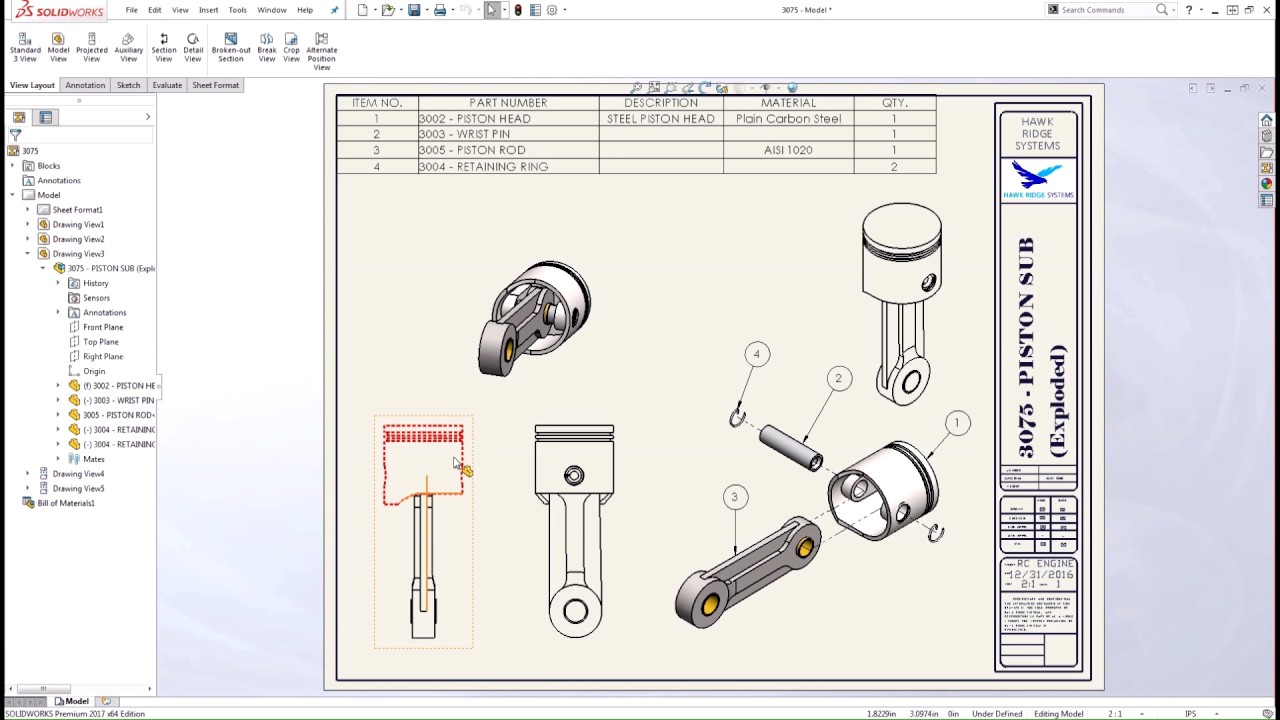
Task: Click the Standard 3 View button
Action: coord(24,43)
